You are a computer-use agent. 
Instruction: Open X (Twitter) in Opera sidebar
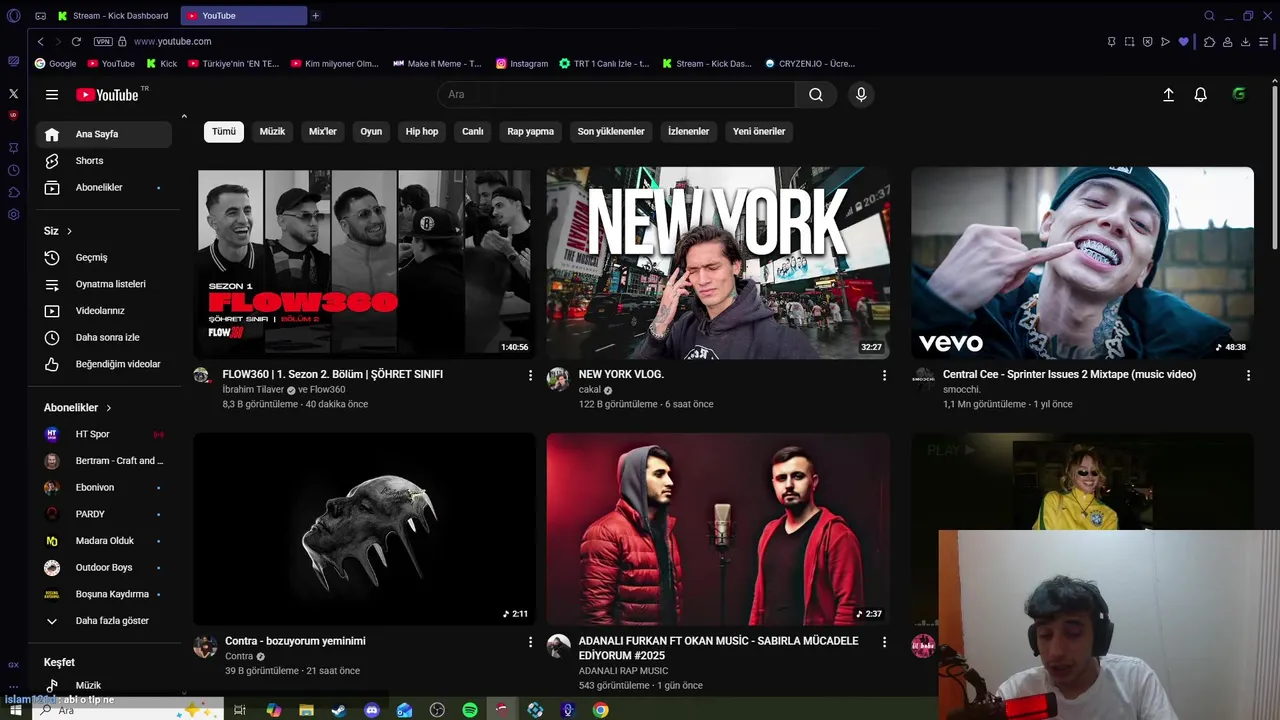(13, 93)
